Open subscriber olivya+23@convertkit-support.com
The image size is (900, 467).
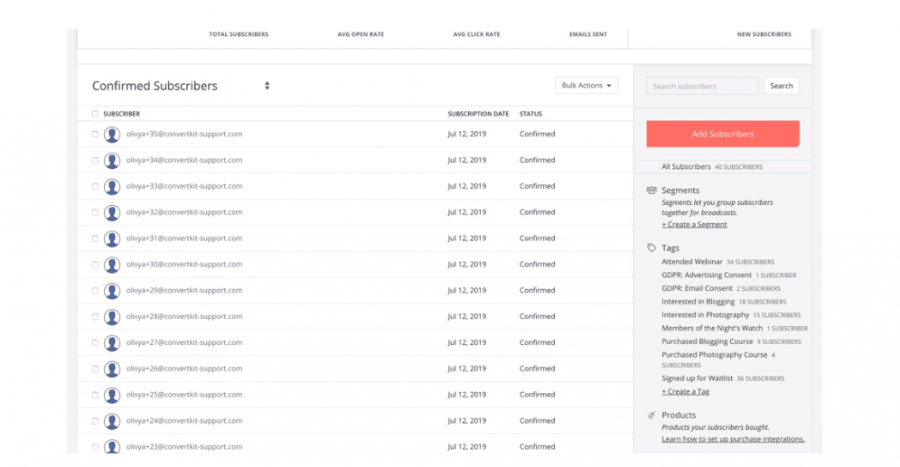pyautogui.click(x=184, y=447)
